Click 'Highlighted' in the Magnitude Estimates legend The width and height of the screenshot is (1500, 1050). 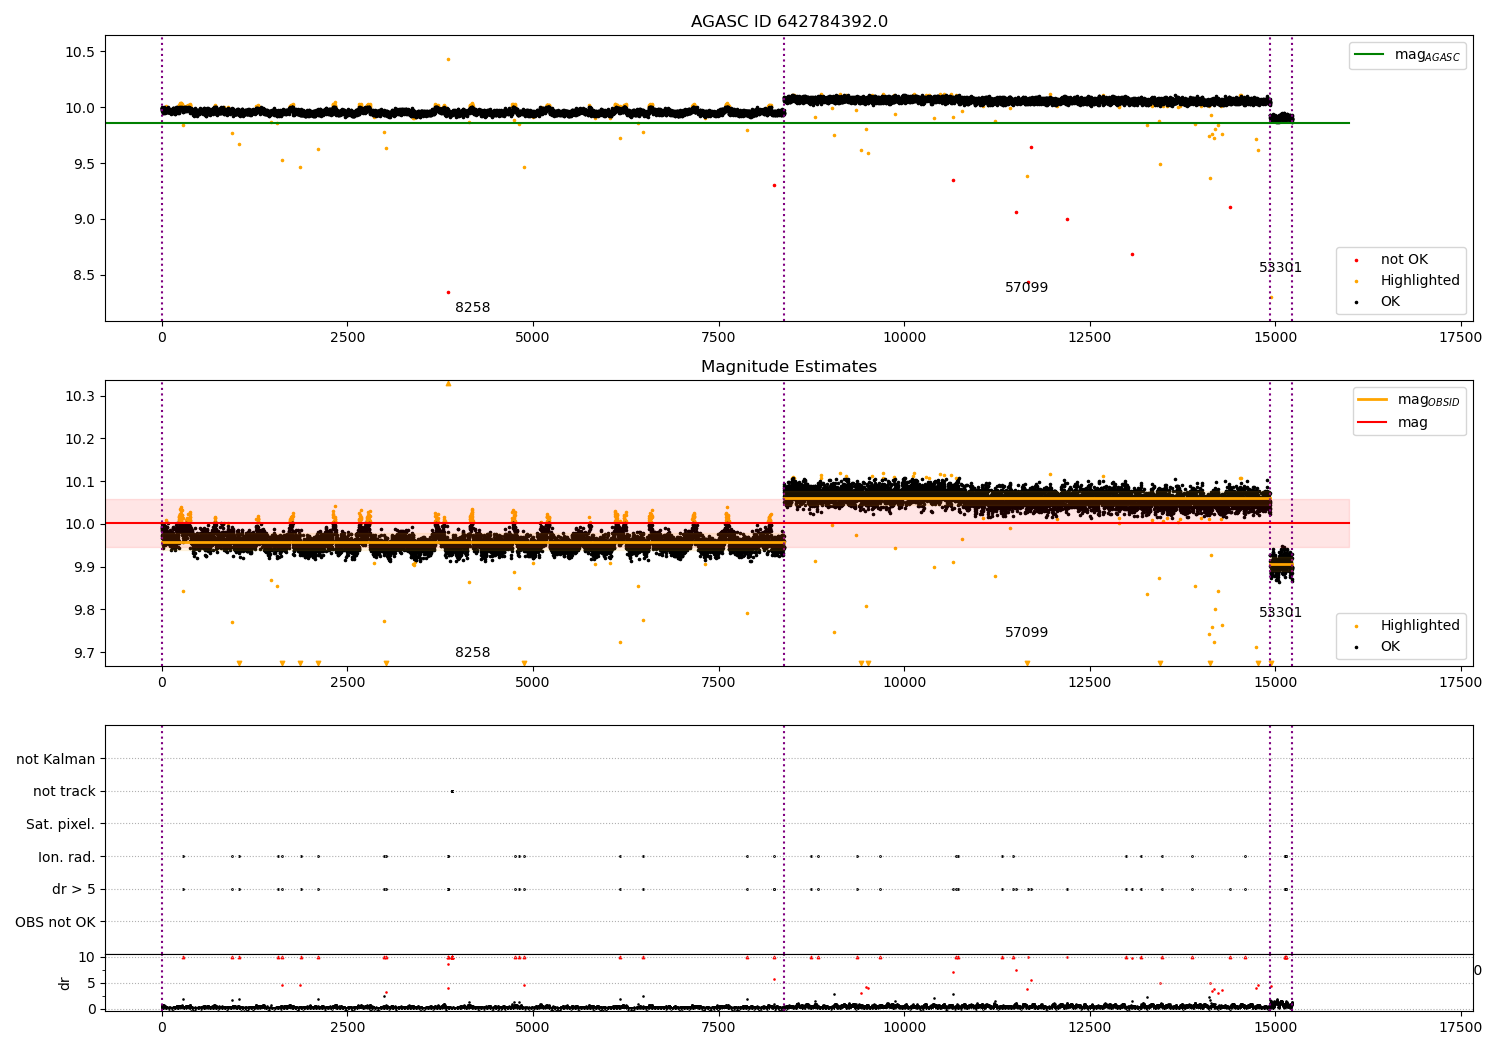(x=1420, y=626)
